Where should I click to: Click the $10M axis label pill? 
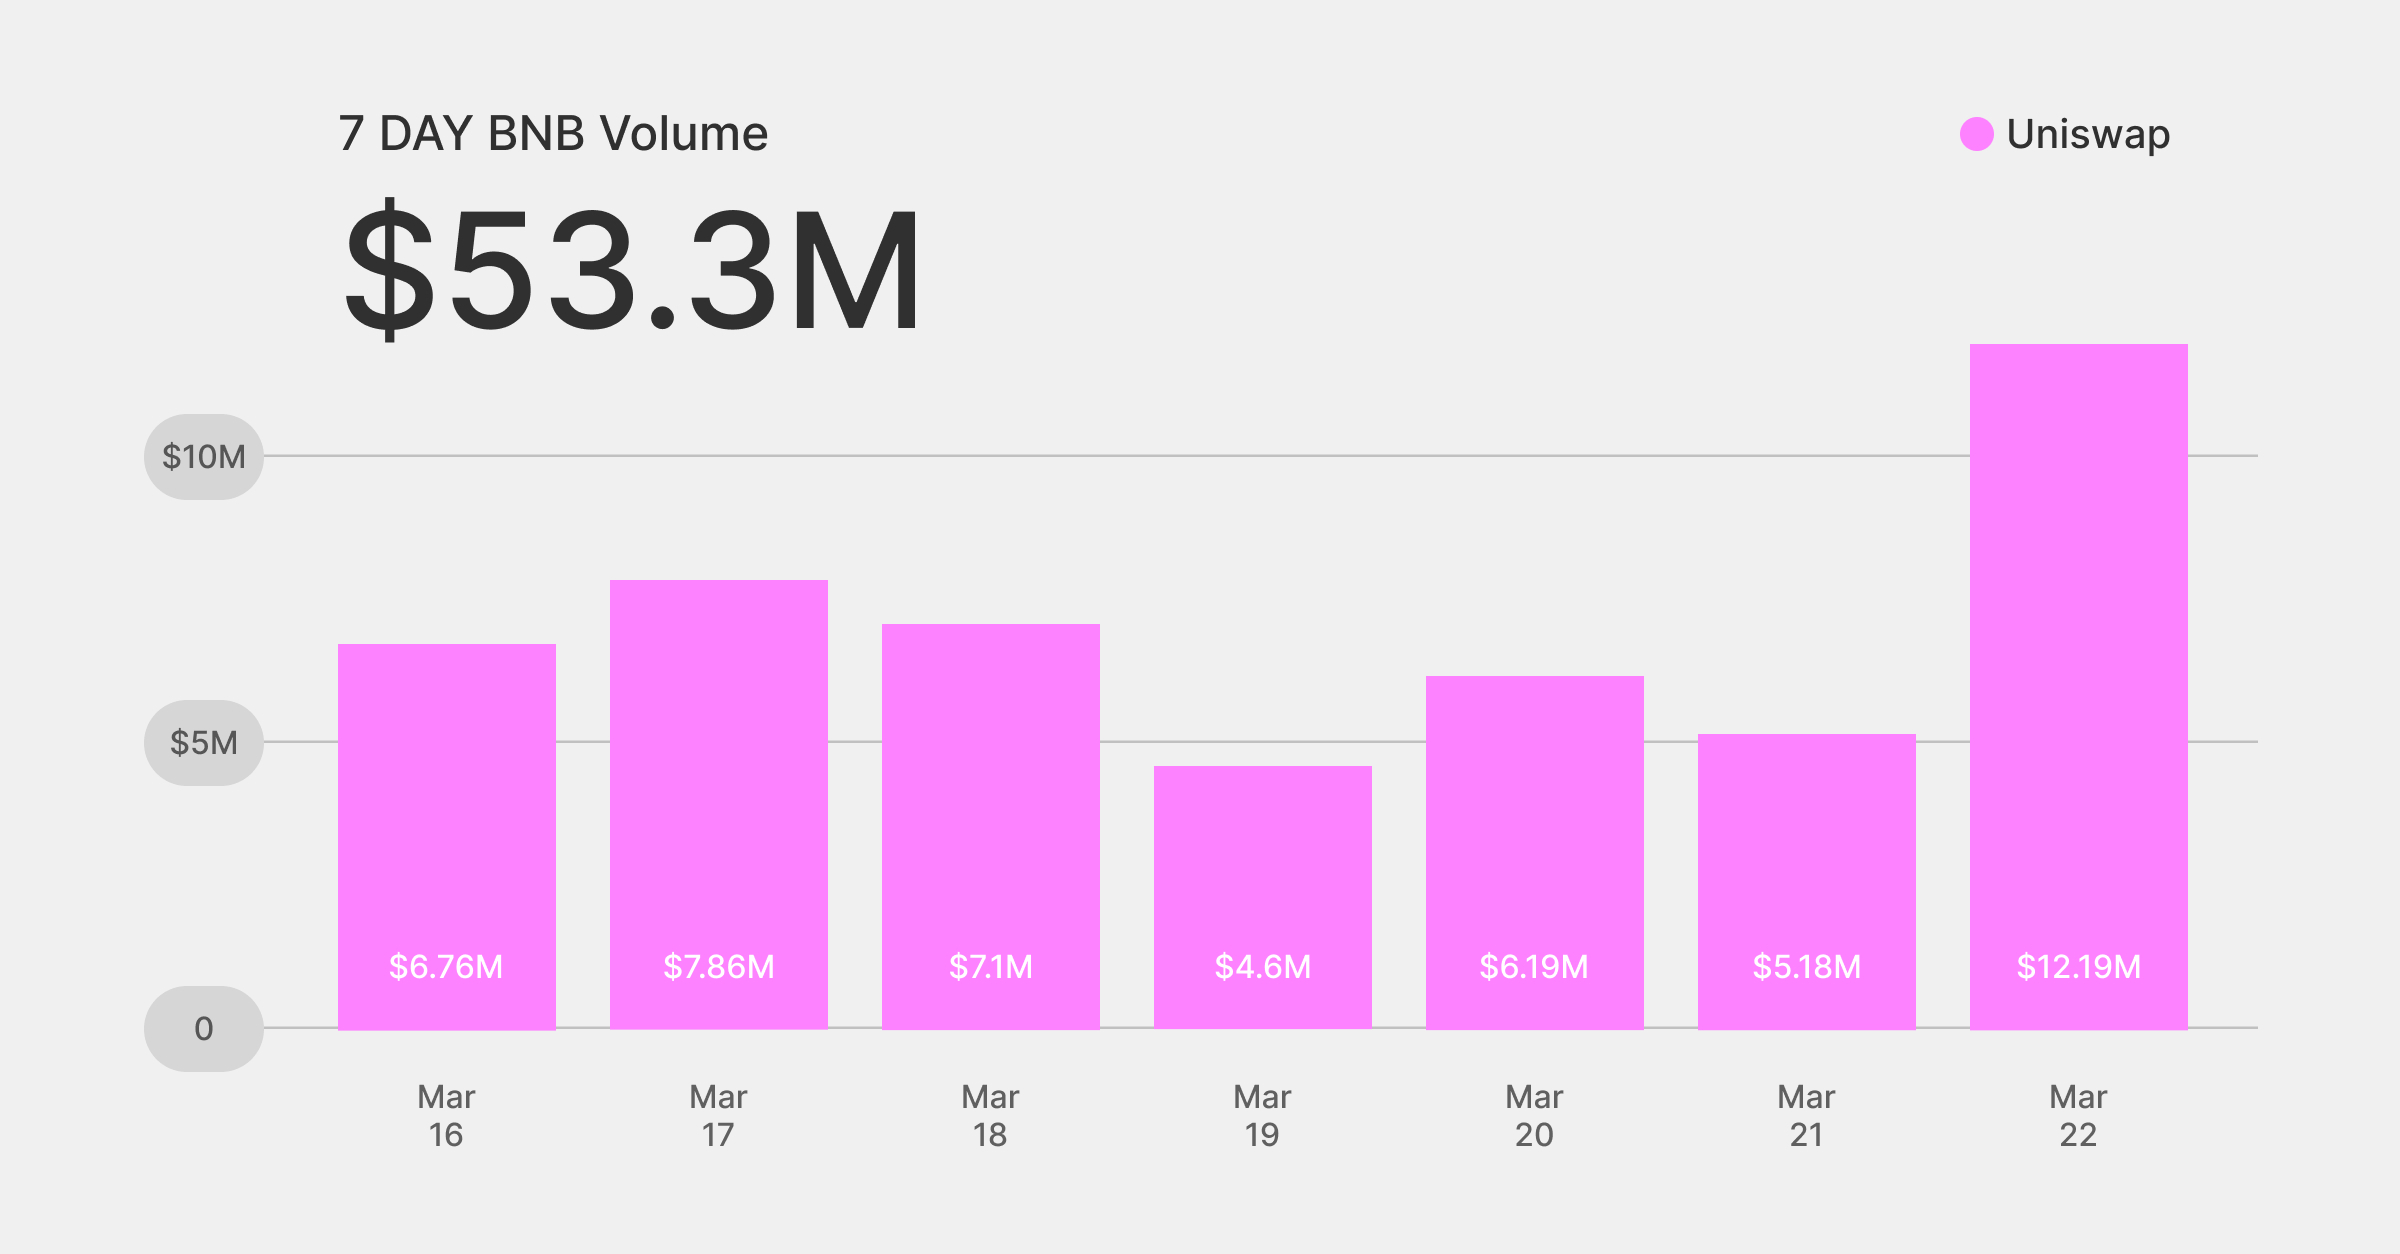(x=204, y=457)
